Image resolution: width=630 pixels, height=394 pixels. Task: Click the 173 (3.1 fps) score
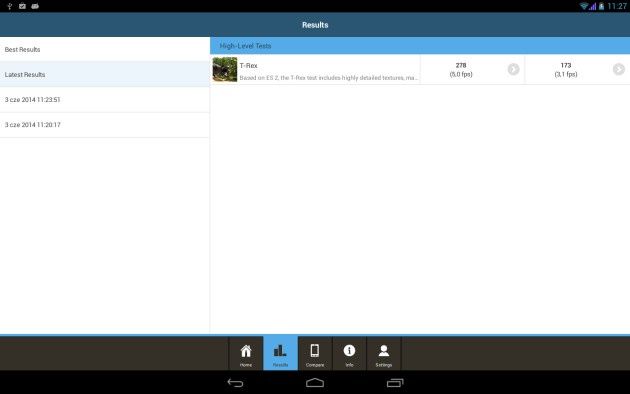pyautogui.click(x=566, y=69)
